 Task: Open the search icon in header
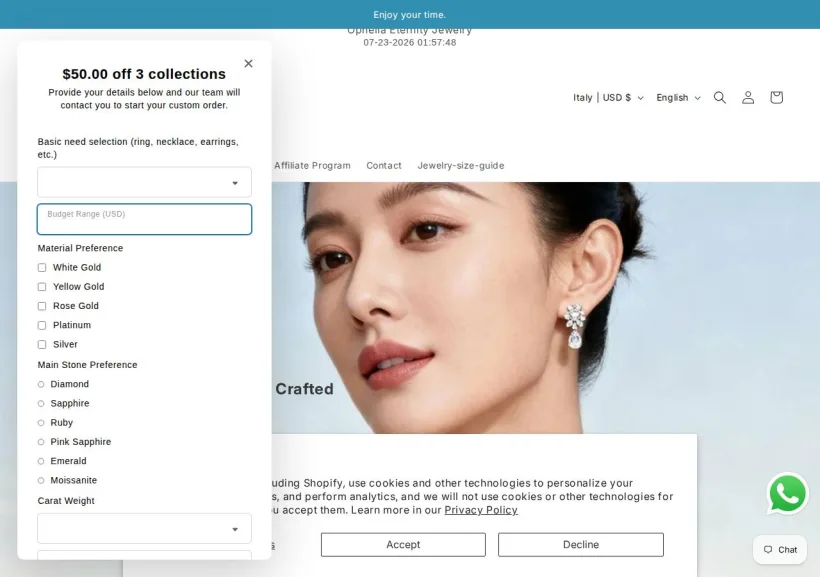pyautogui.click(x=720, y=98)
